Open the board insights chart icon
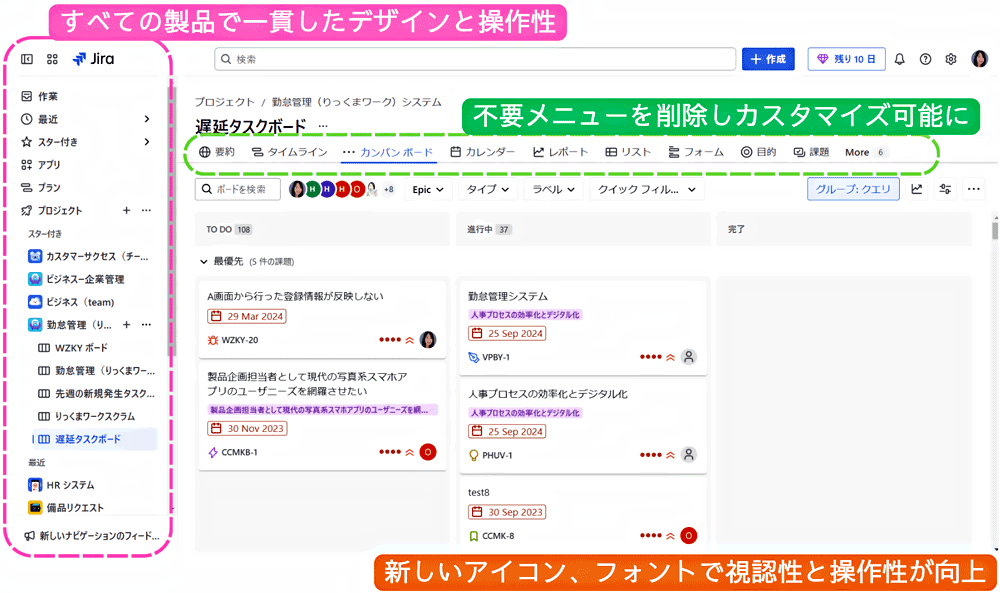 tap(916, 189)
